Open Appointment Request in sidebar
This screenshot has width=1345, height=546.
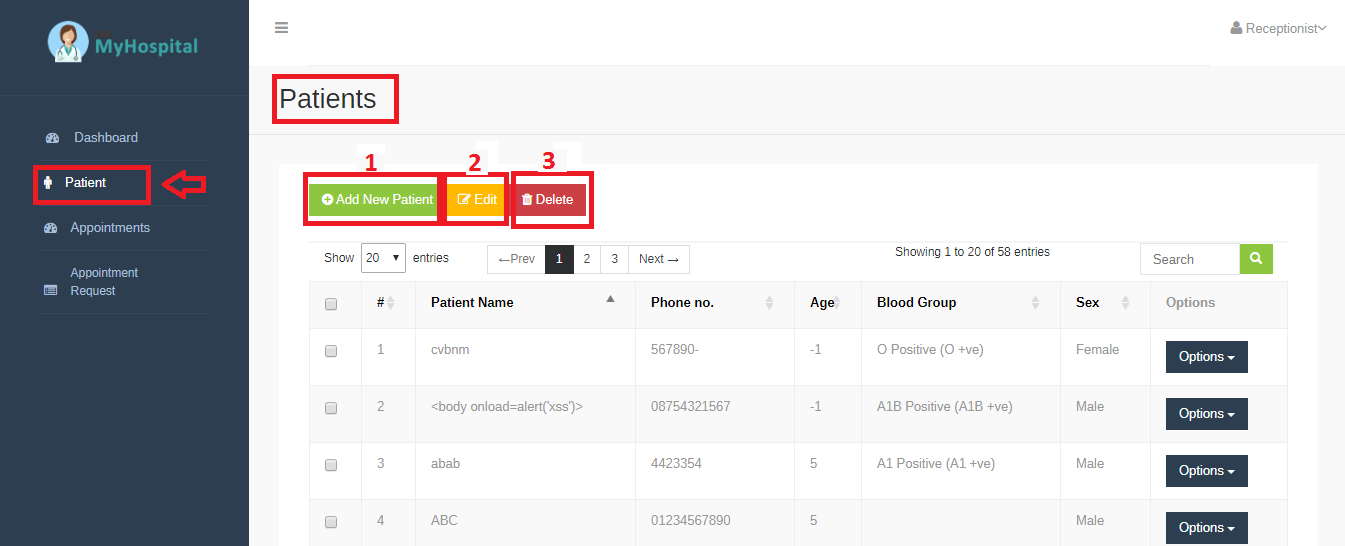104,282
